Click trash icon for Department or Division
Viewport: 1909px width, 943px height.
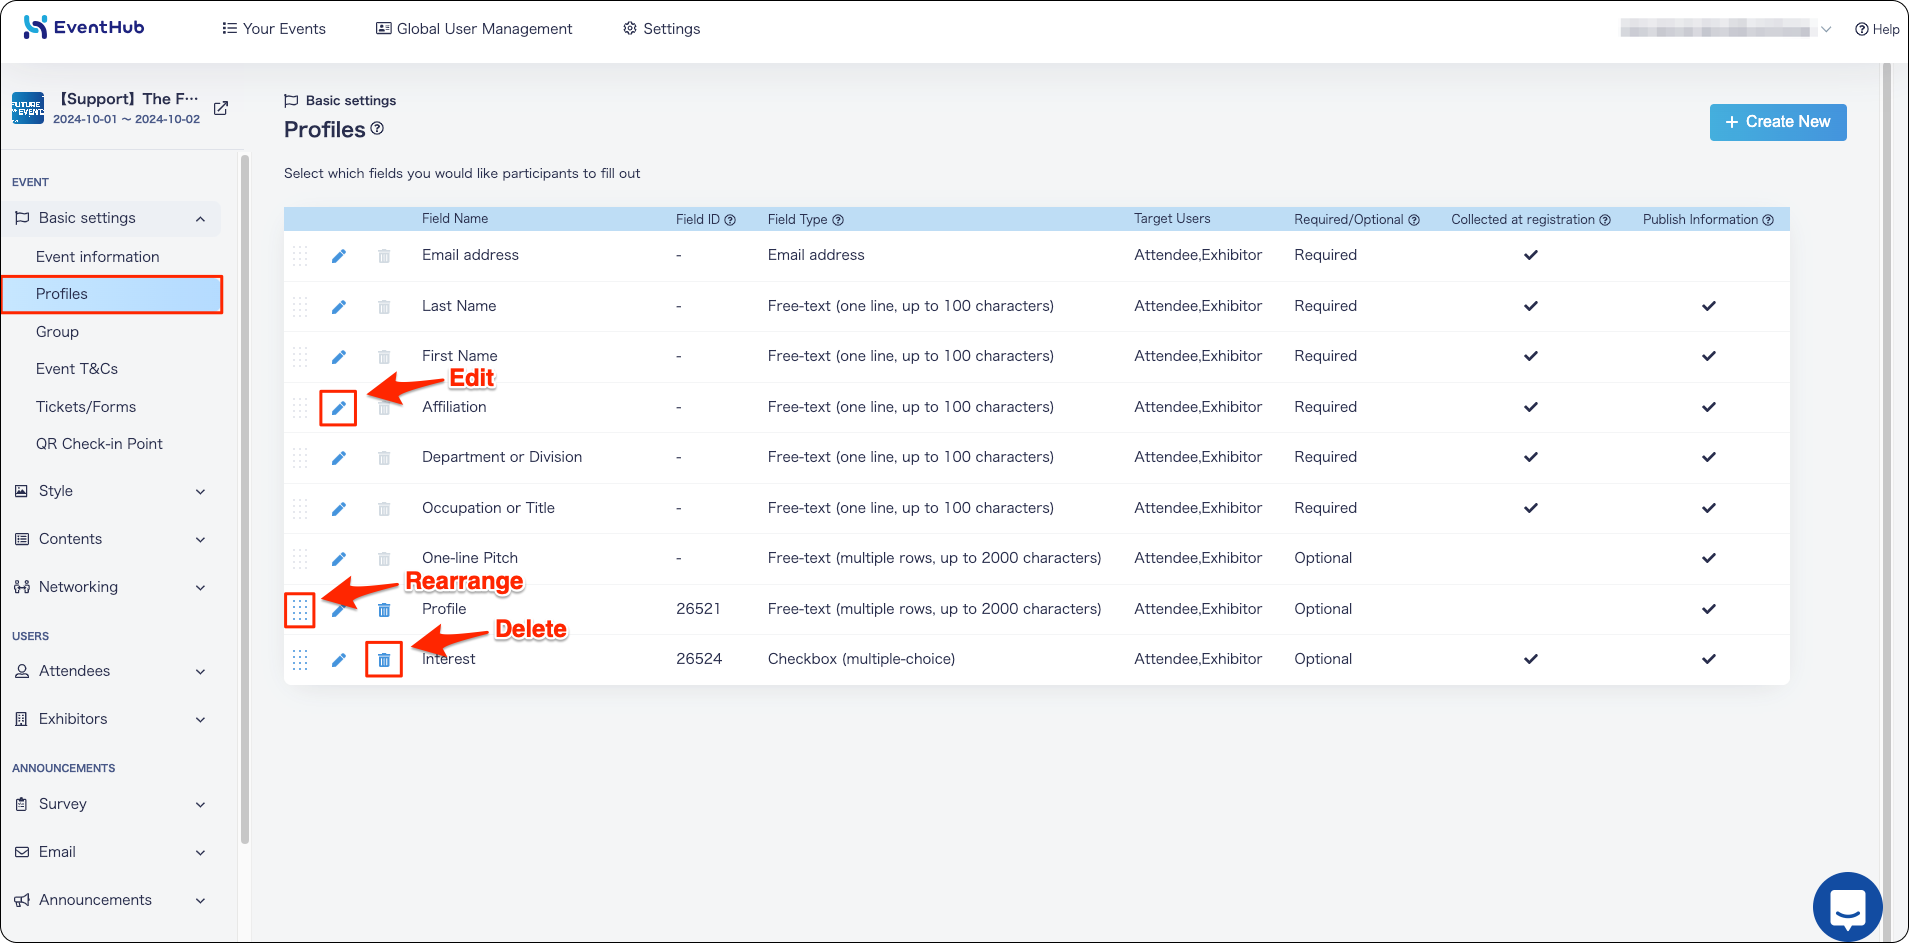pos(384,458)
